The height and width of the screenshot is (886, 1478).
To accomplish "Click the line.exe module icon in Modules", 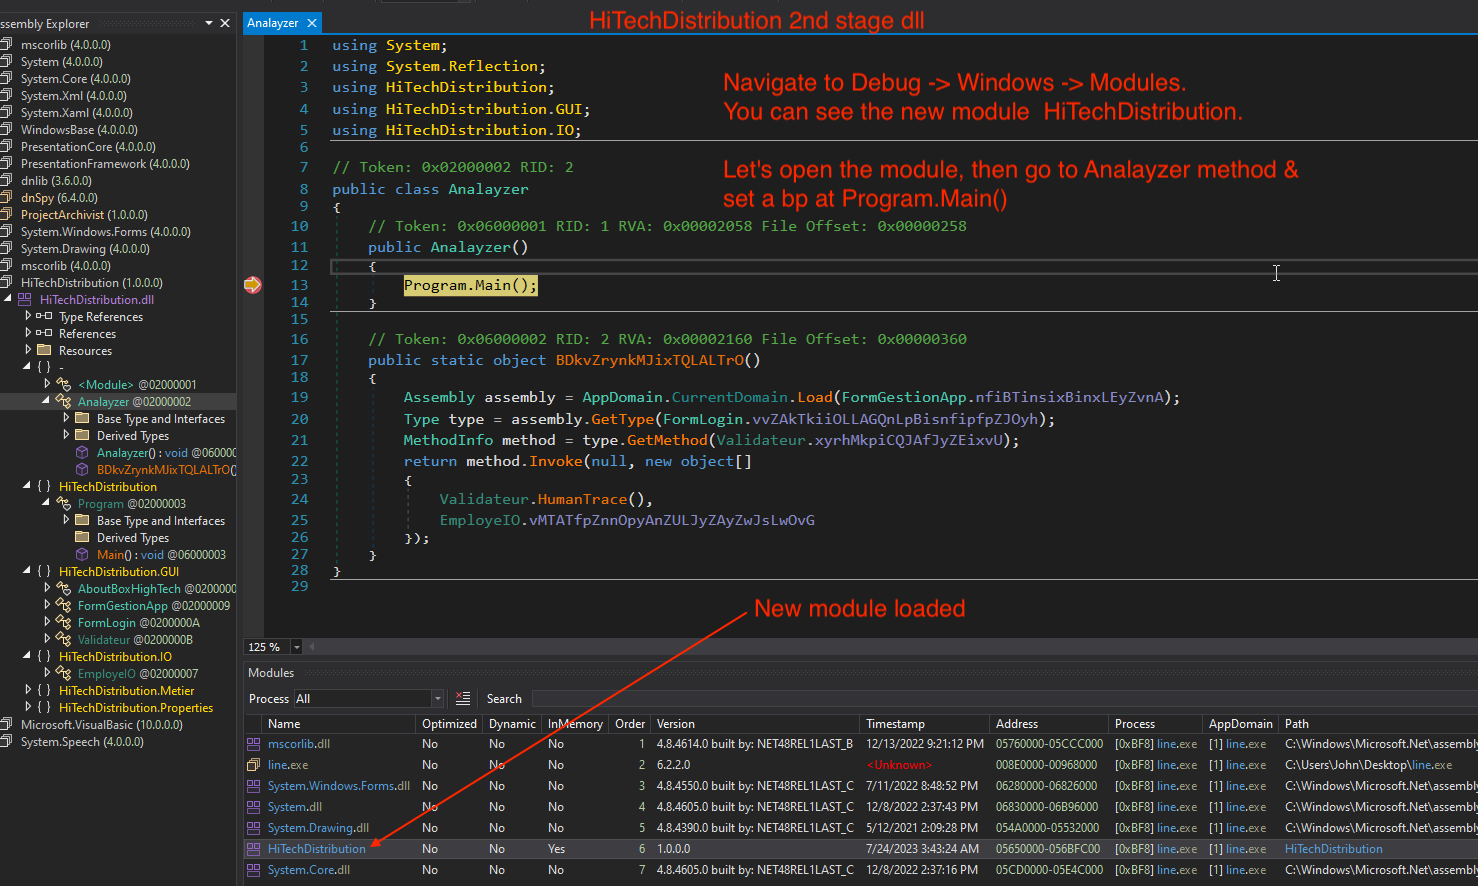I will 254,765.
